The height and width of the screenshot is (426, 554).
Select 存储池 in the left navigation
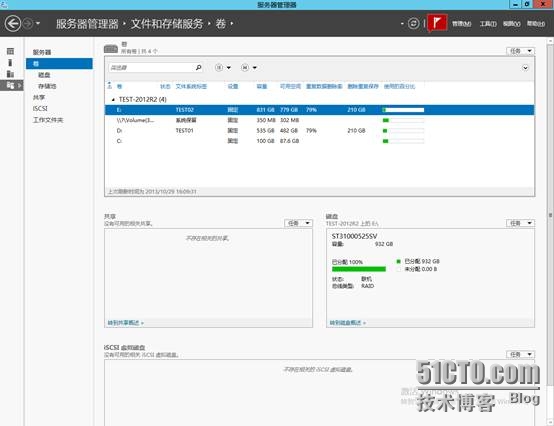47,86
